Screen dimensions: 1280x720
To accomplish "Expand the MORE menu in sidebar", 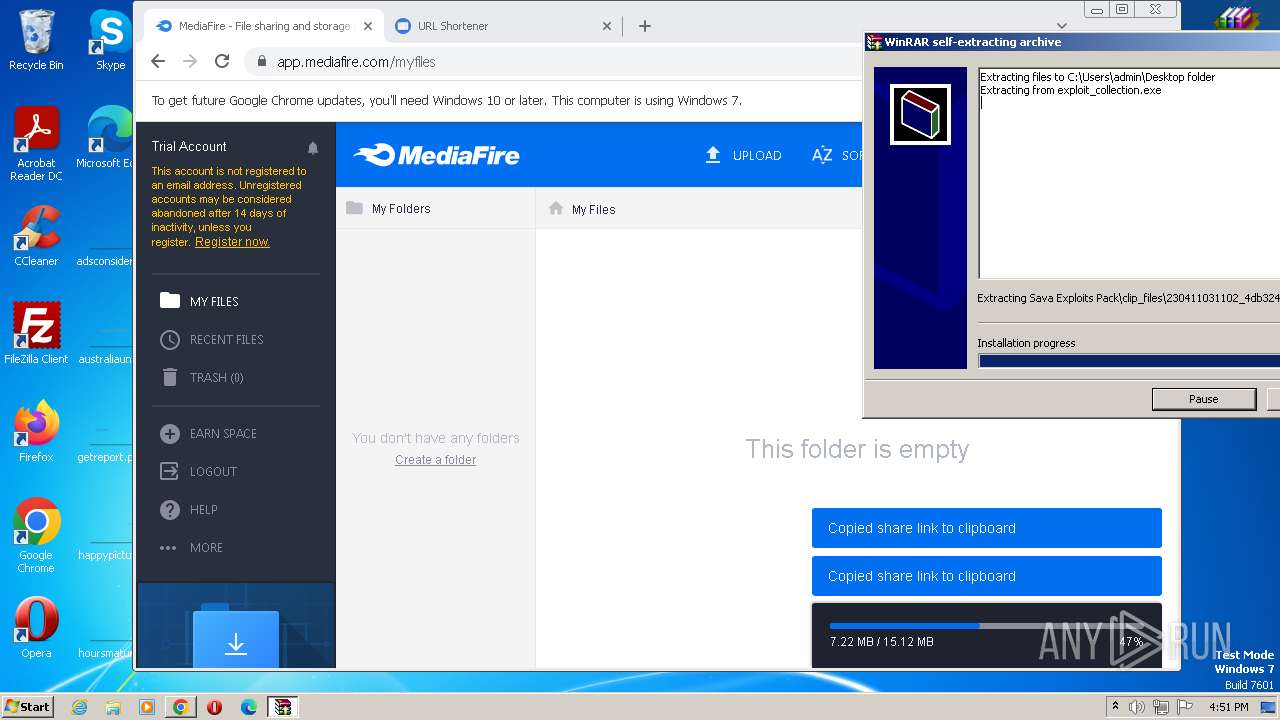I will click(191, 547).
